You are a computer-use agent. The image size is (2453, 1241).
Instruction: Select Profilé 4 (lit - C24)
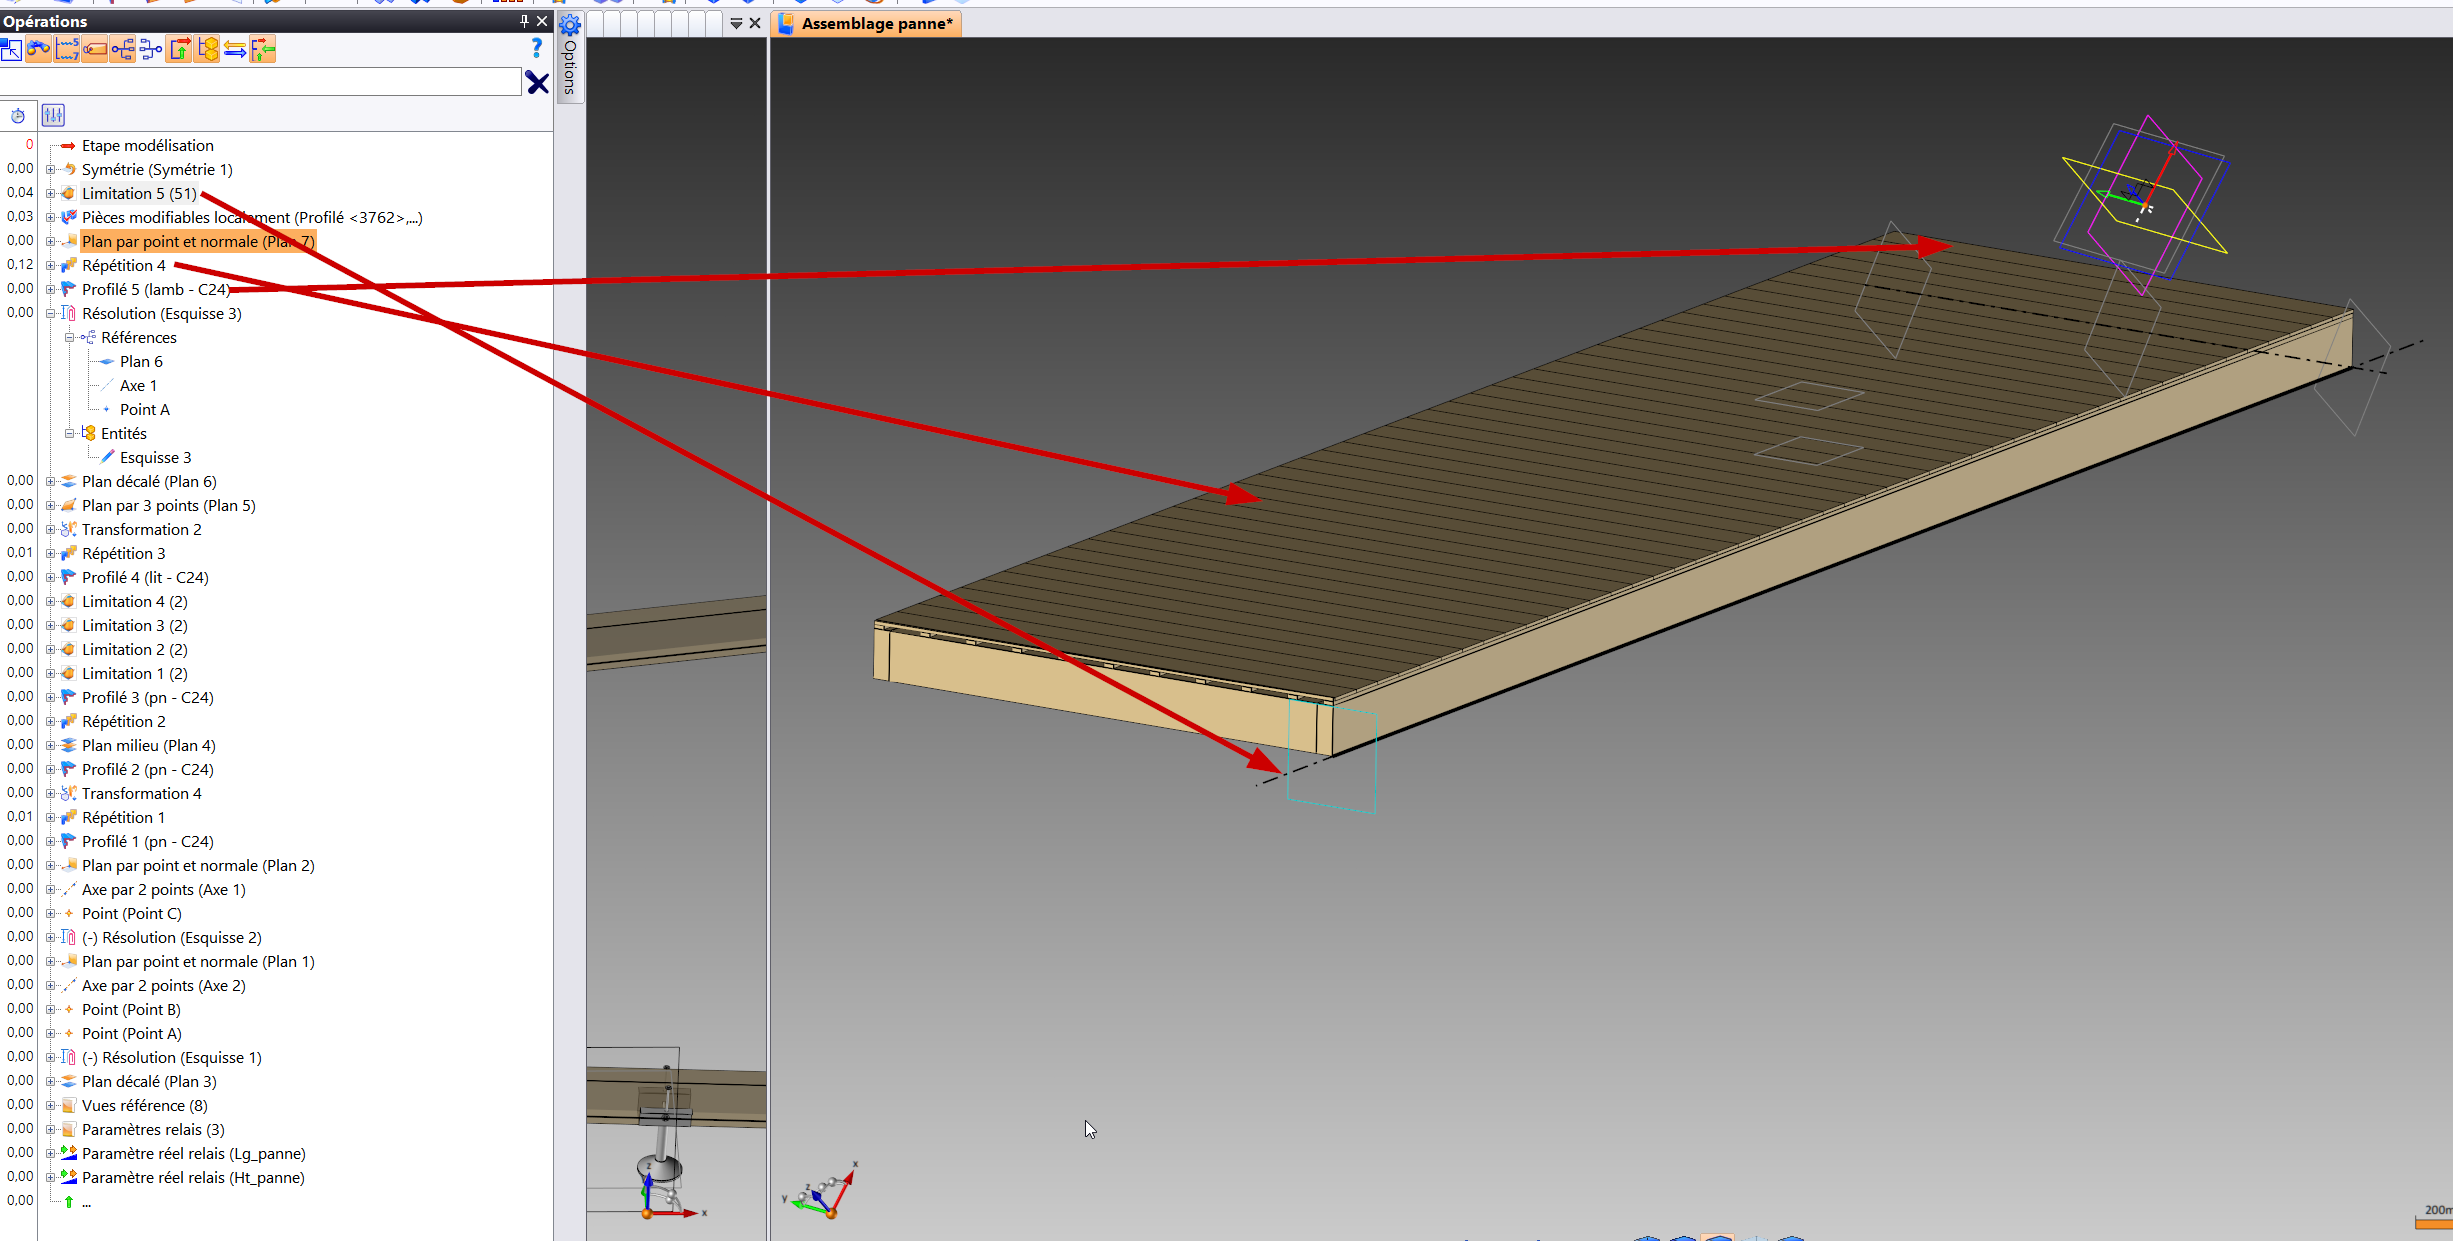point(145,578)
